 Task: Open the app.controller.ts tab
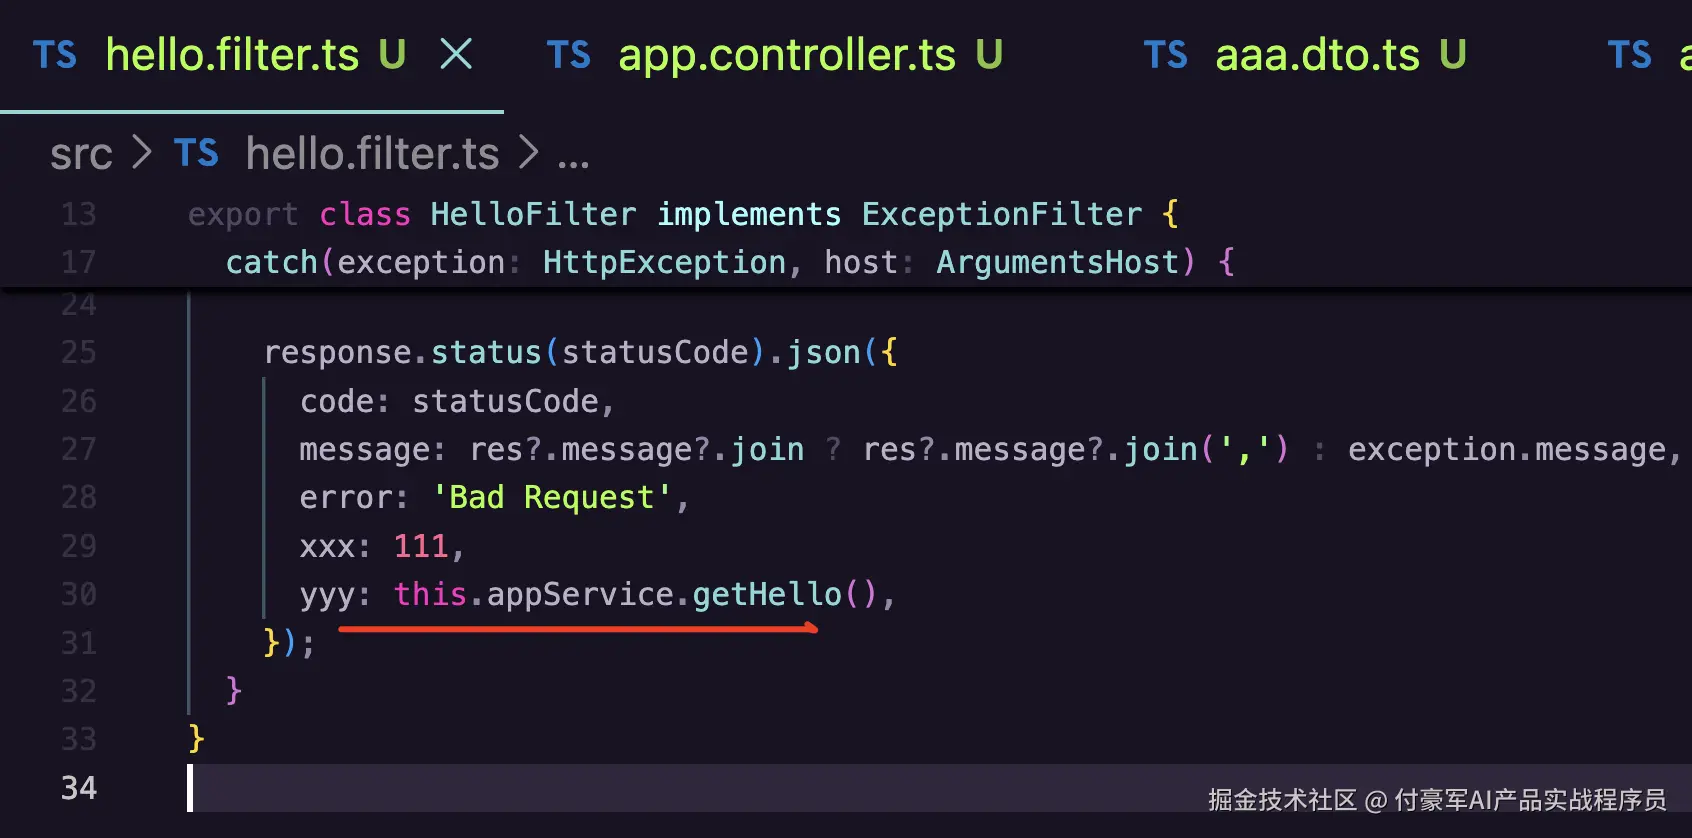tap(787, 55)
